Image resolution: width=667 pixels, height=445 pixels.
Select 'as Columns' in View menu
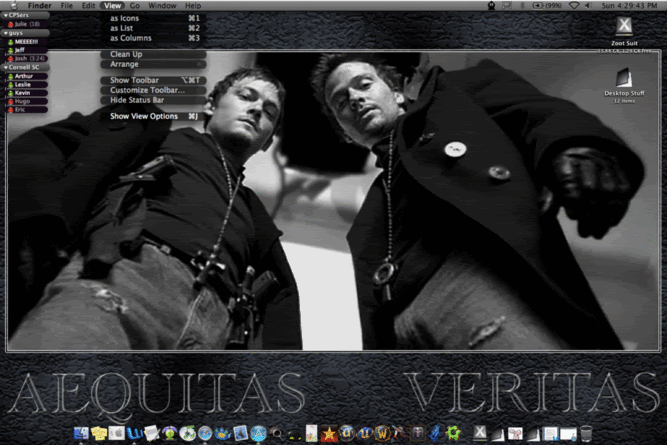point(131,38)
